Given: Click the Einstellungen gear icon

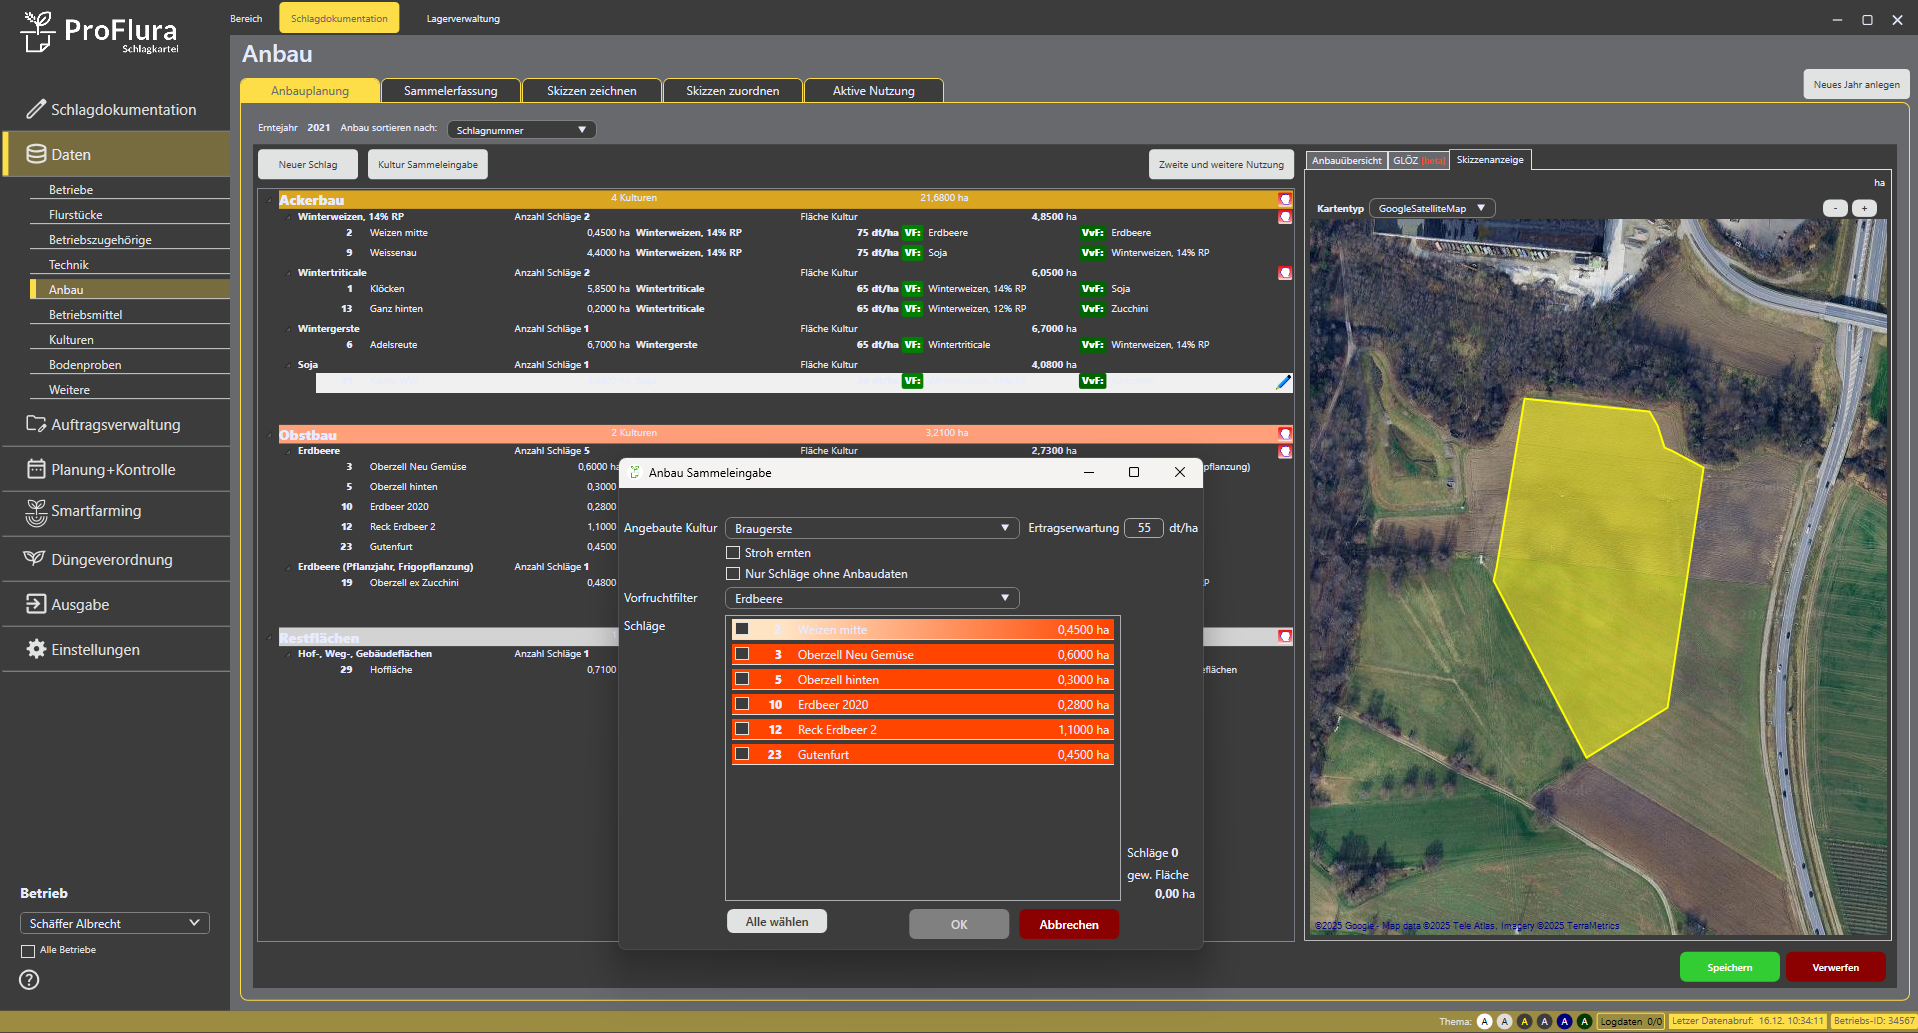Looking at the screenshot, I should click(x=36, y=650).
